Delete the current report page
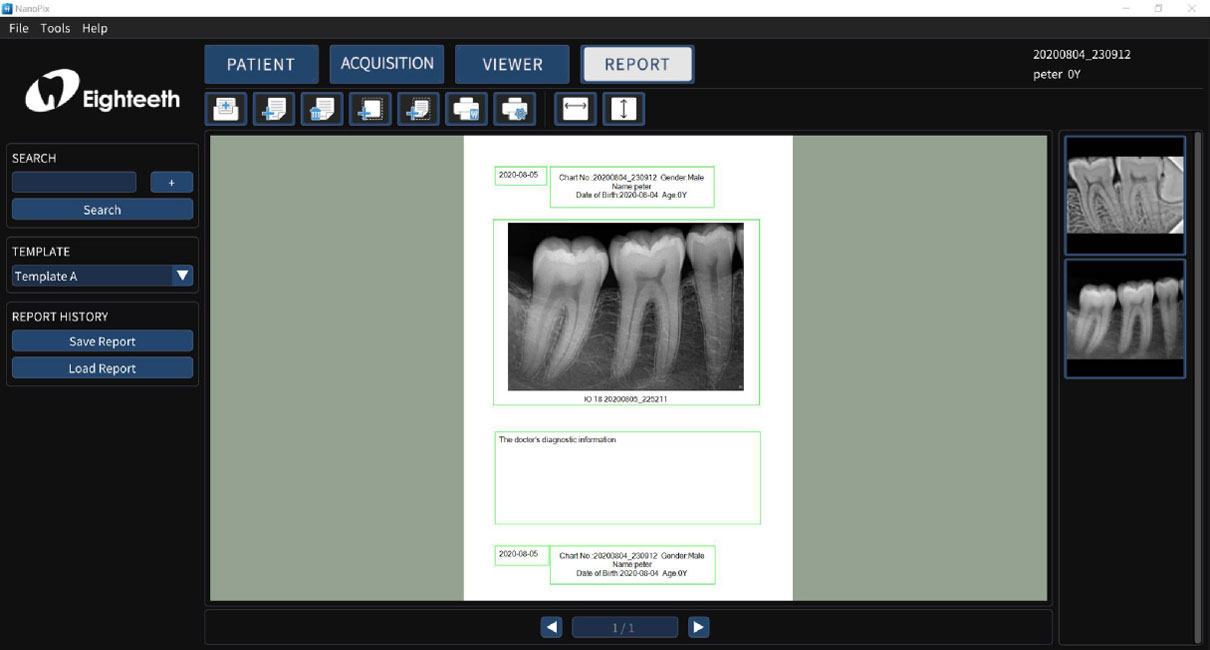 click(x=321, y=109)
